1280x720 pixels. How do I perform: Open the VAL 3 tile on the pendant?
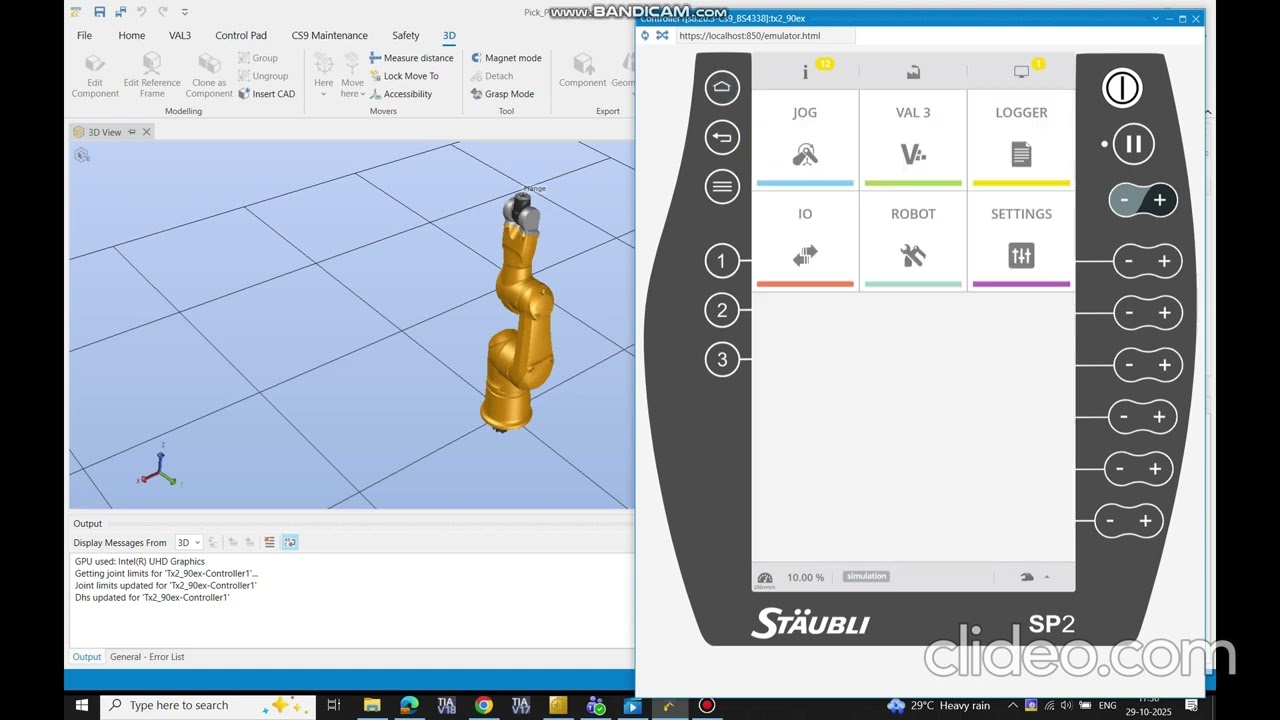[x=913, y=140]
